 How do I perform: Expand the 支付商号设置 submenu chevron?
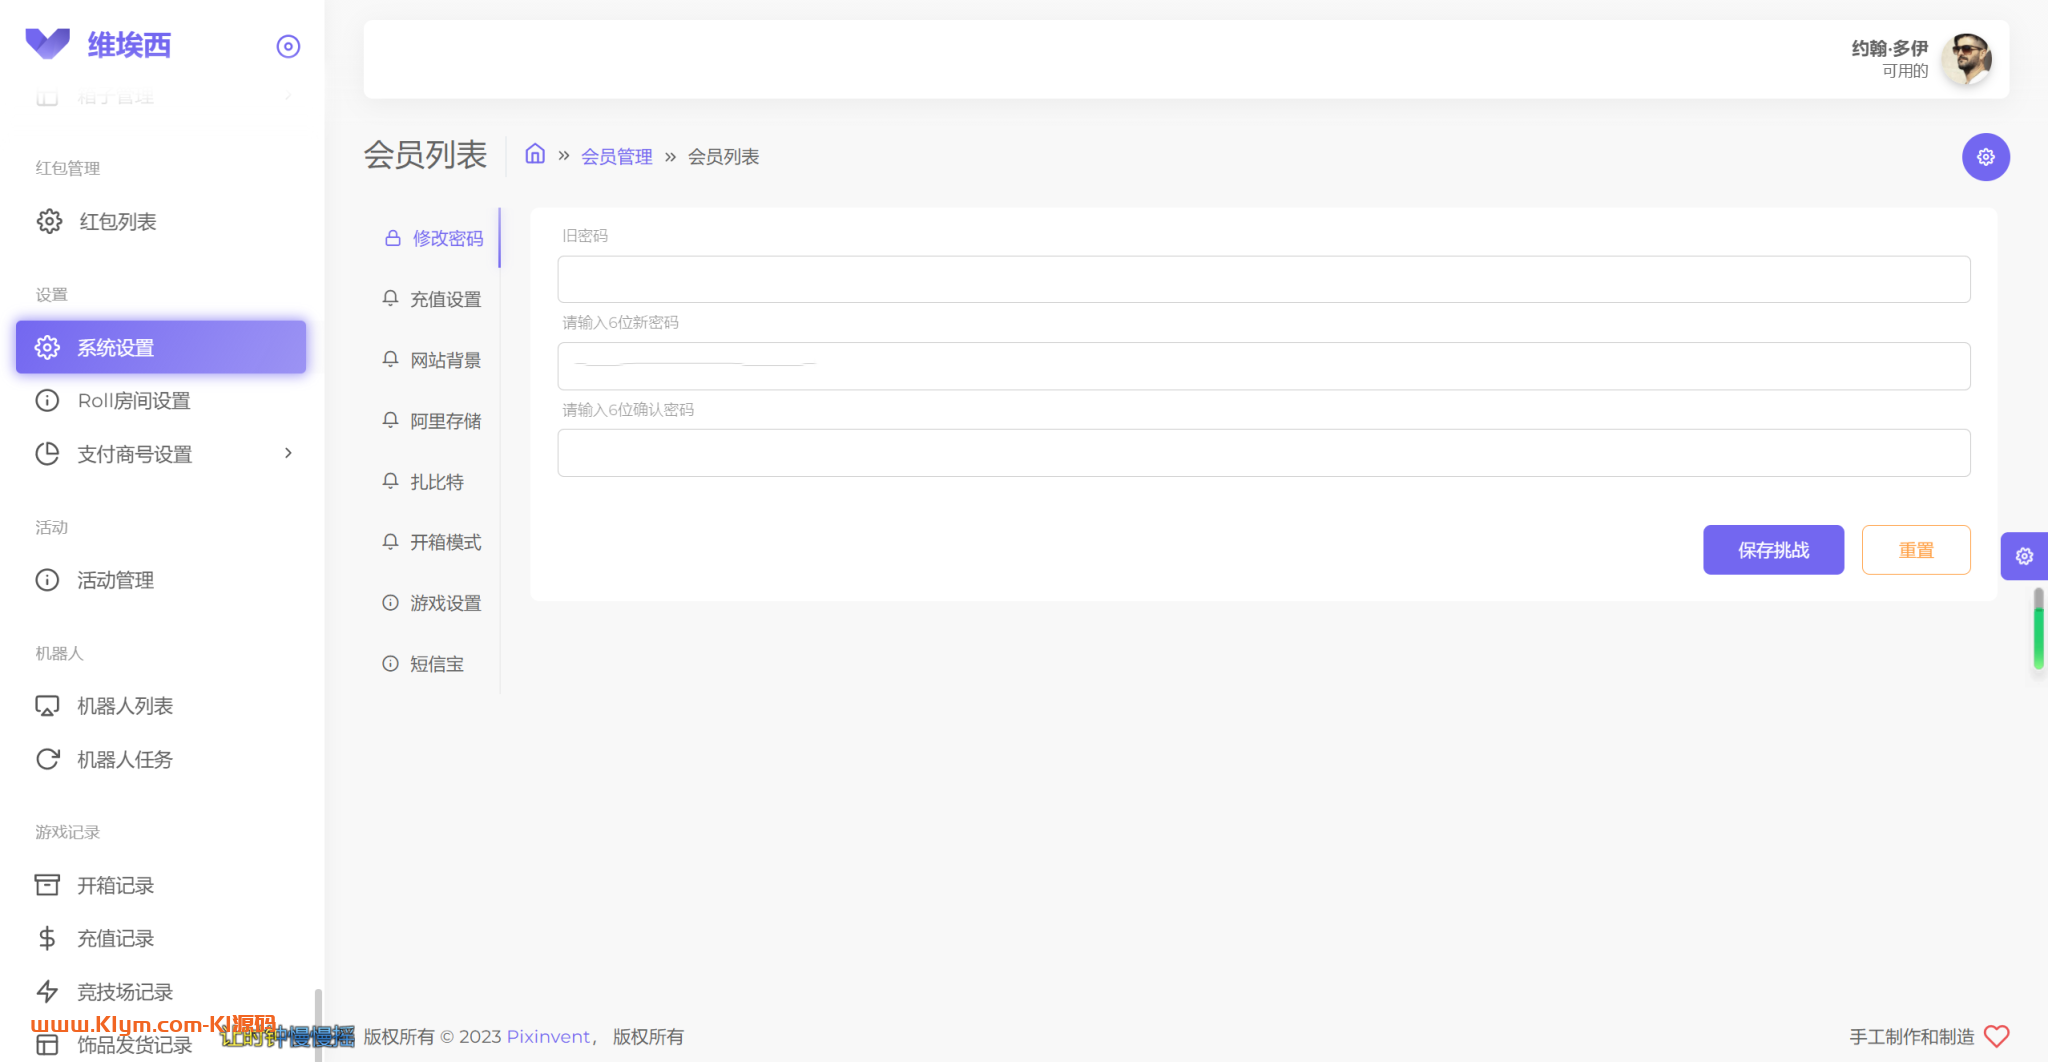tap(288, 453)
